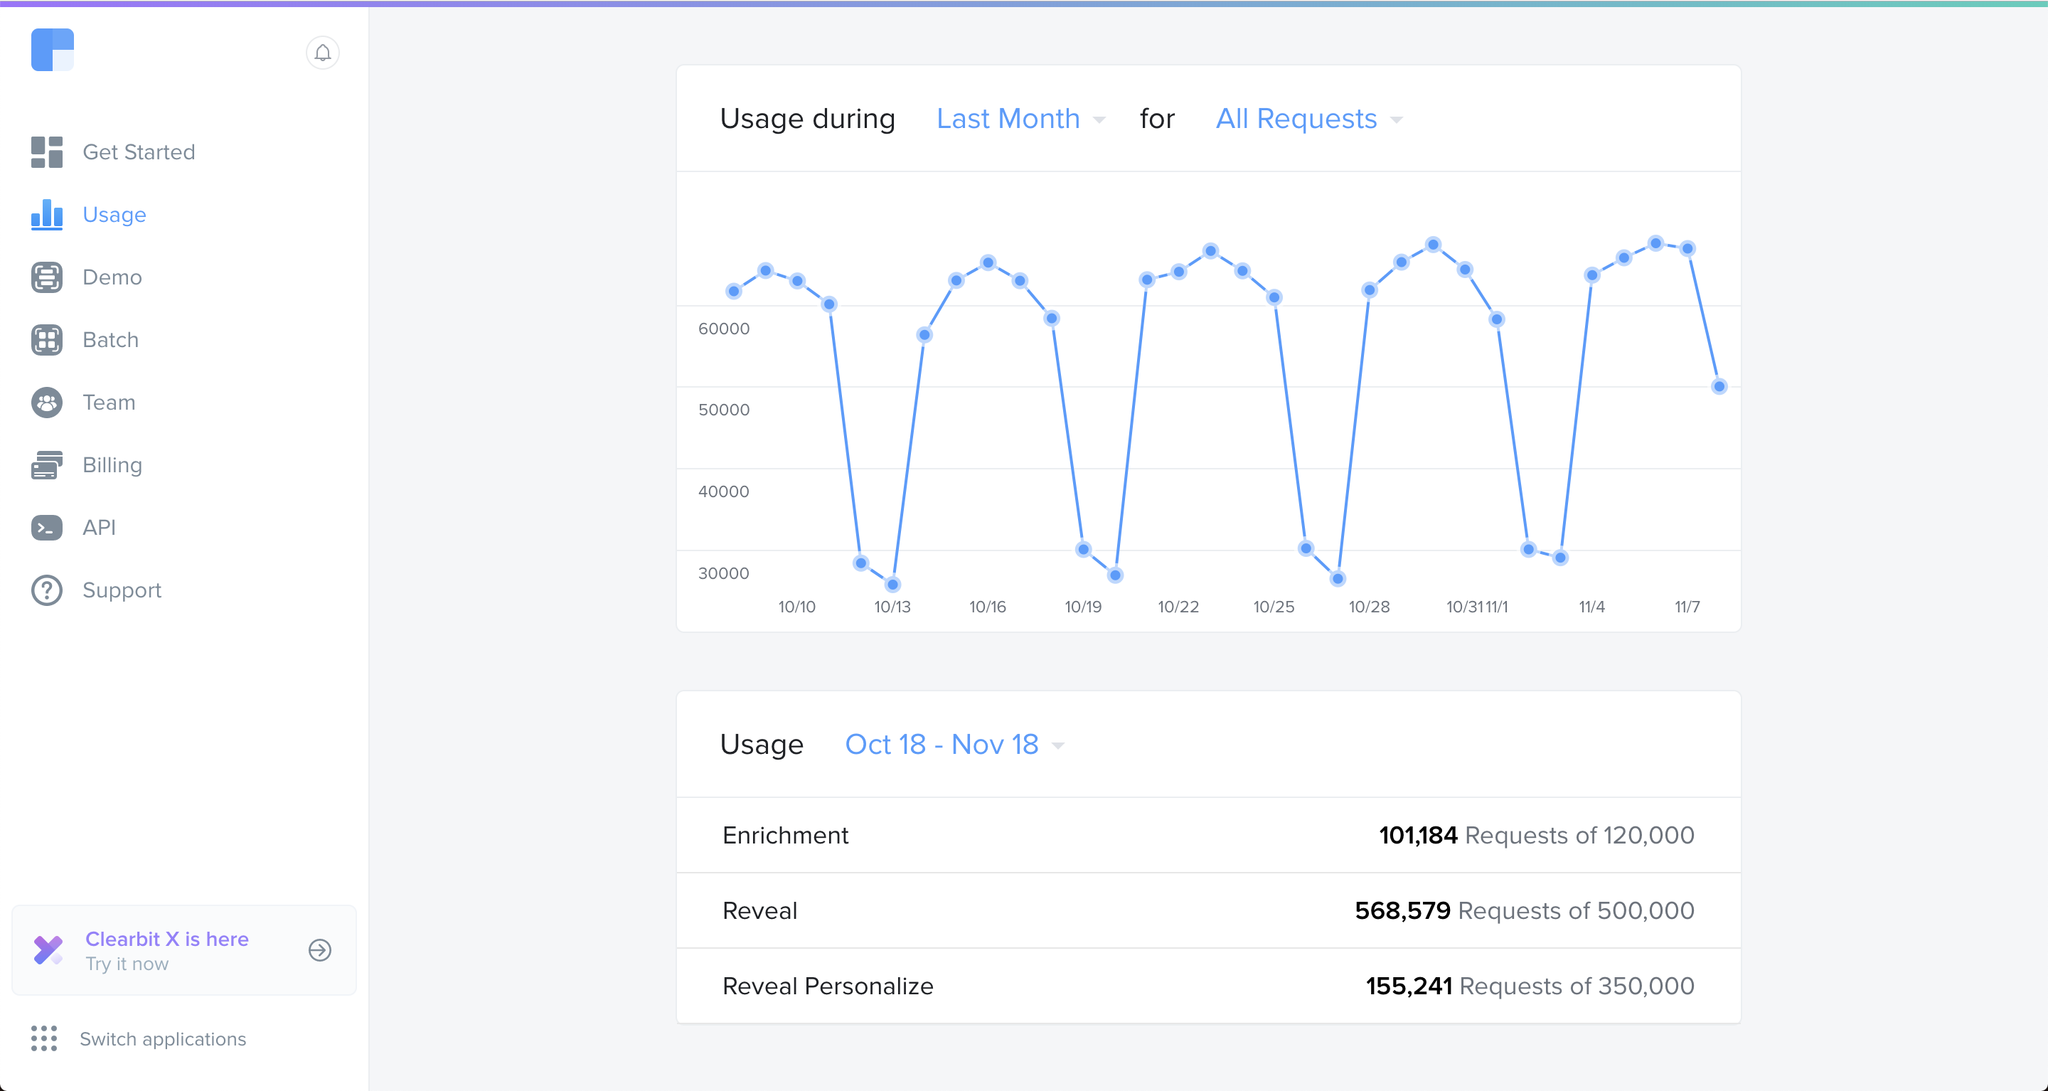The height and width of the screenshot is (1091, 2048).
Task: Click the Support question mark icon
Action: click(x=47, y=590)
